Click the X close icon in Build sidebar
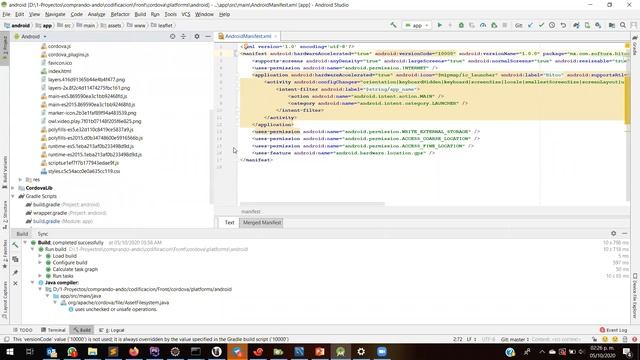This screenshot has width=640, height=360. tap(15, 283)
